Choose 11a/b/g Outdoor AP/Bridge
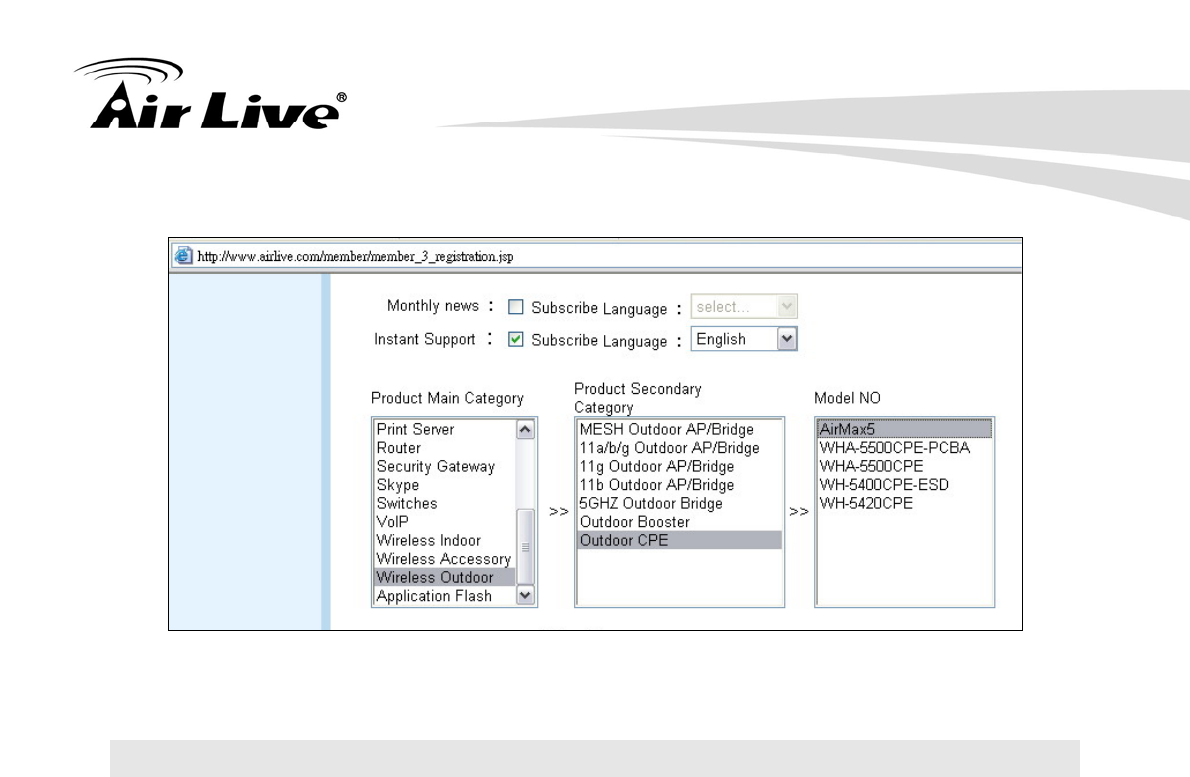 (x=679, y=448)
